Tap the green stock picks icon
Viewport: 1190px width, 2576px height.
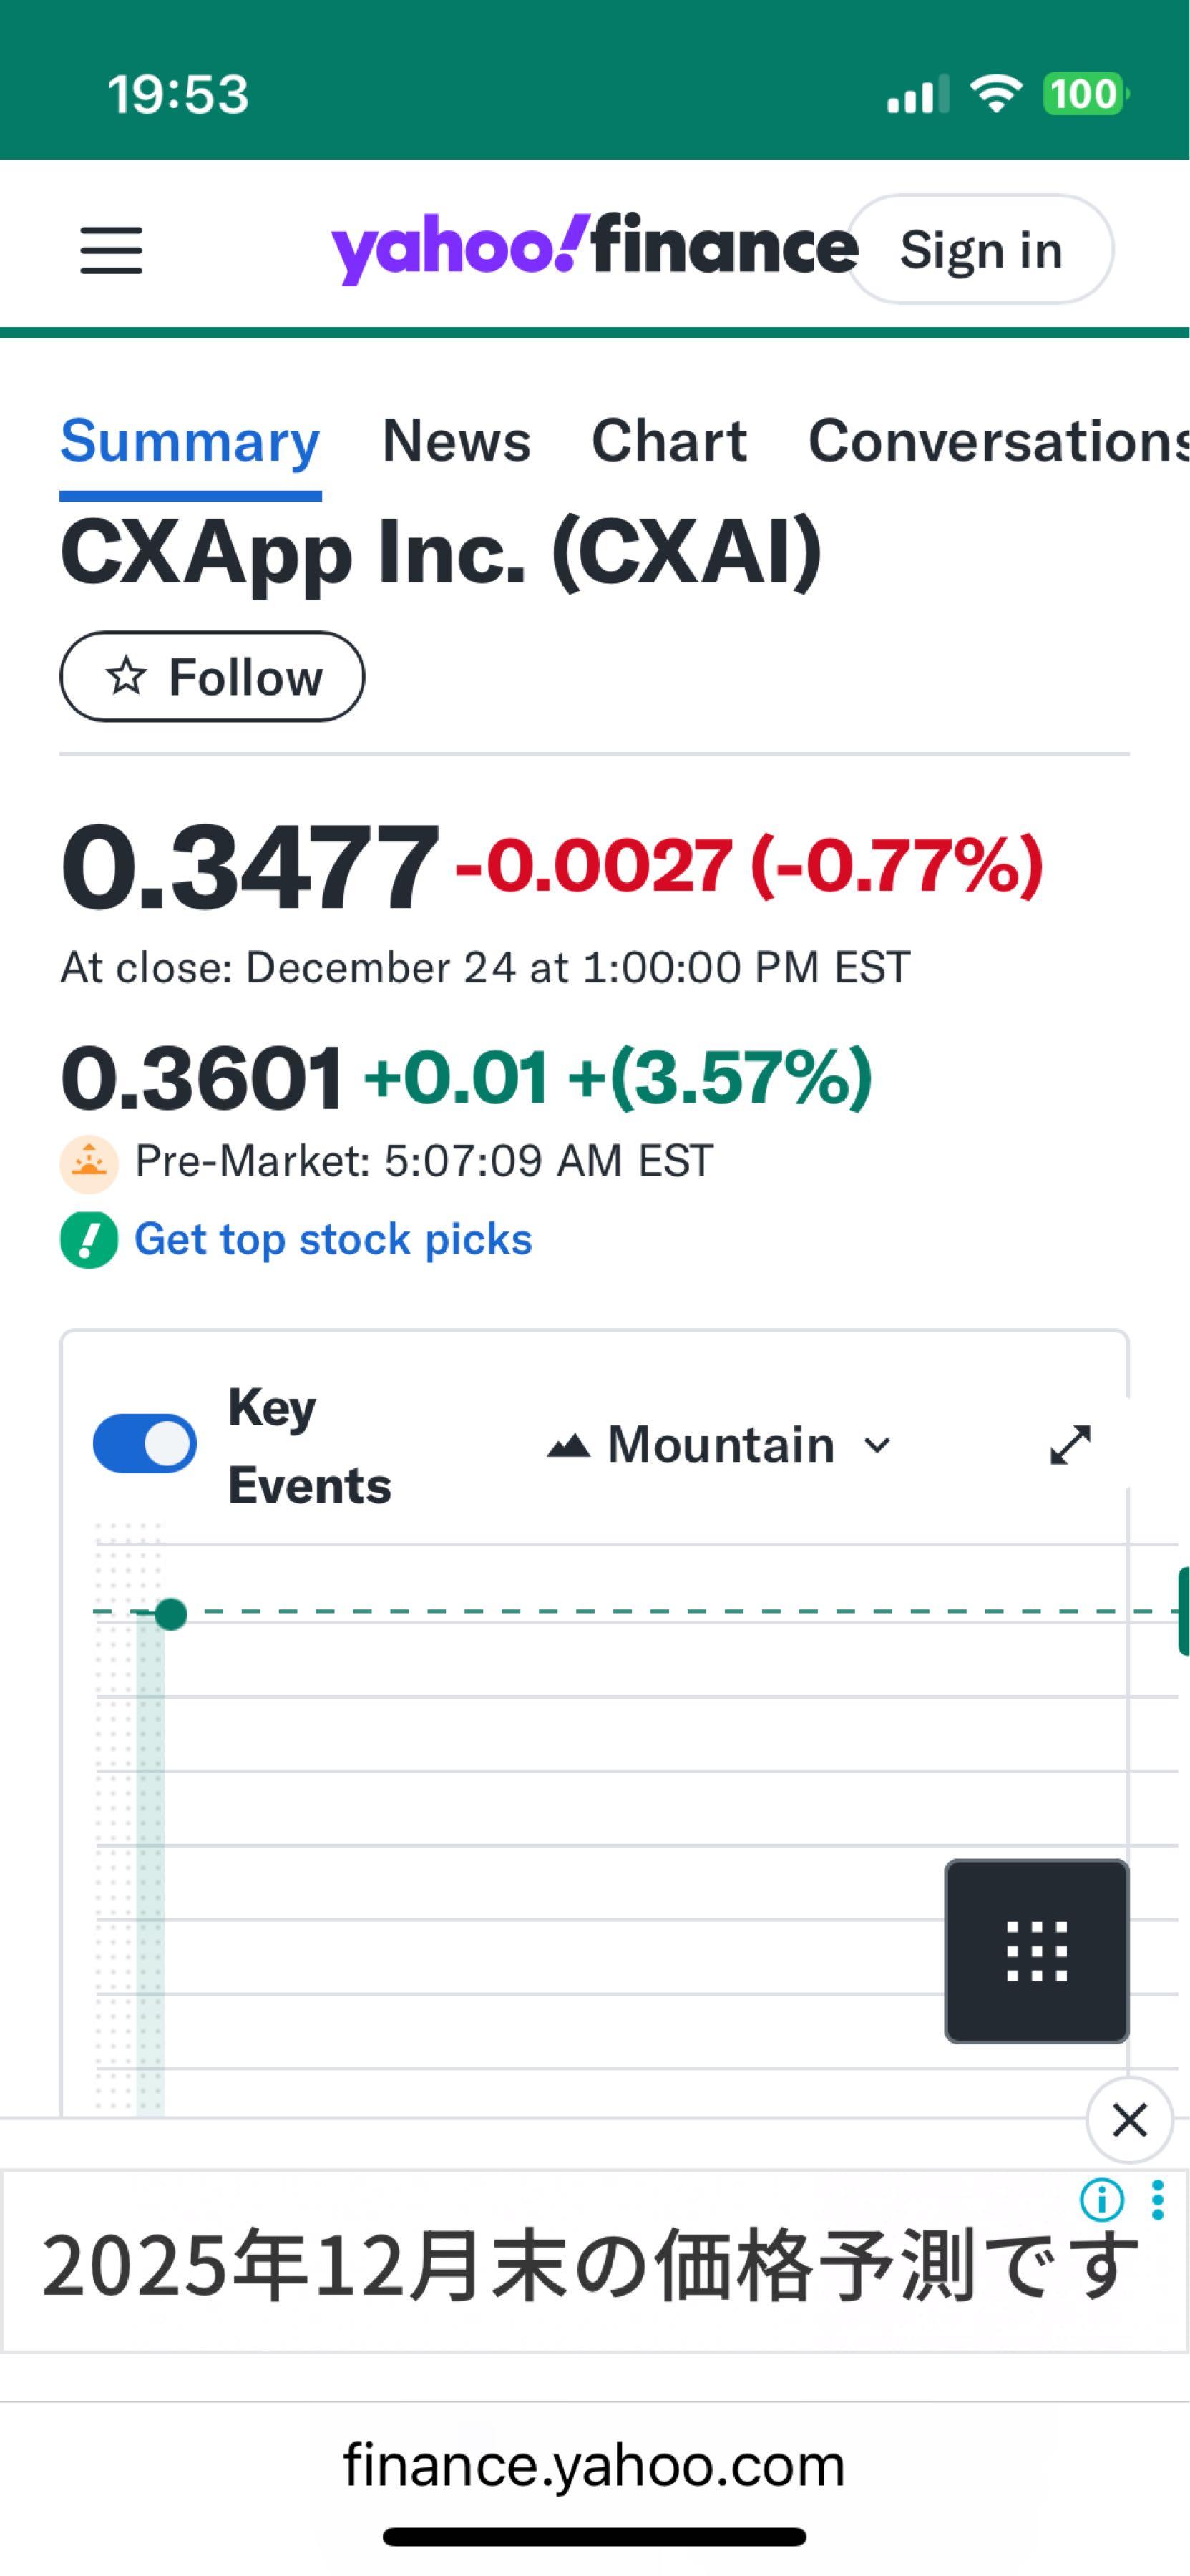89,1240
